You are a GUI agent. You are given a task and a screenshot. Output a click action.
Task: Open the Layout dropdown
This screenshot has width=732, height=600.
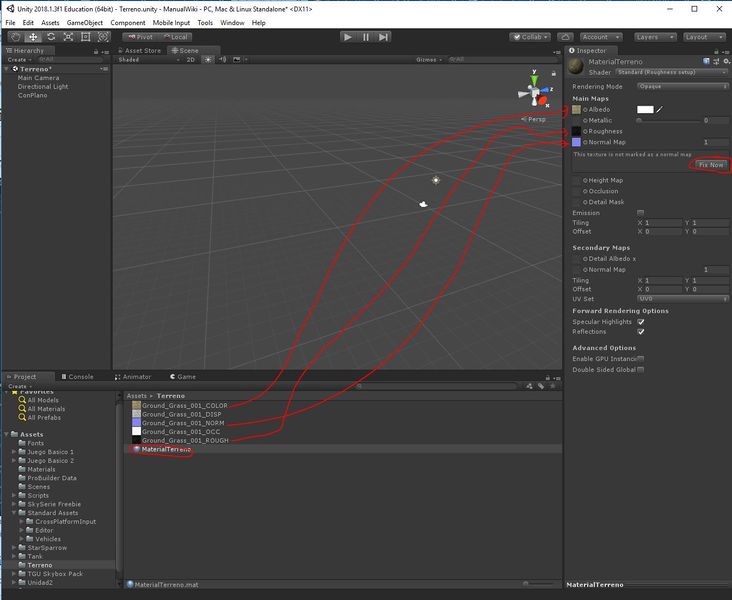704,37
